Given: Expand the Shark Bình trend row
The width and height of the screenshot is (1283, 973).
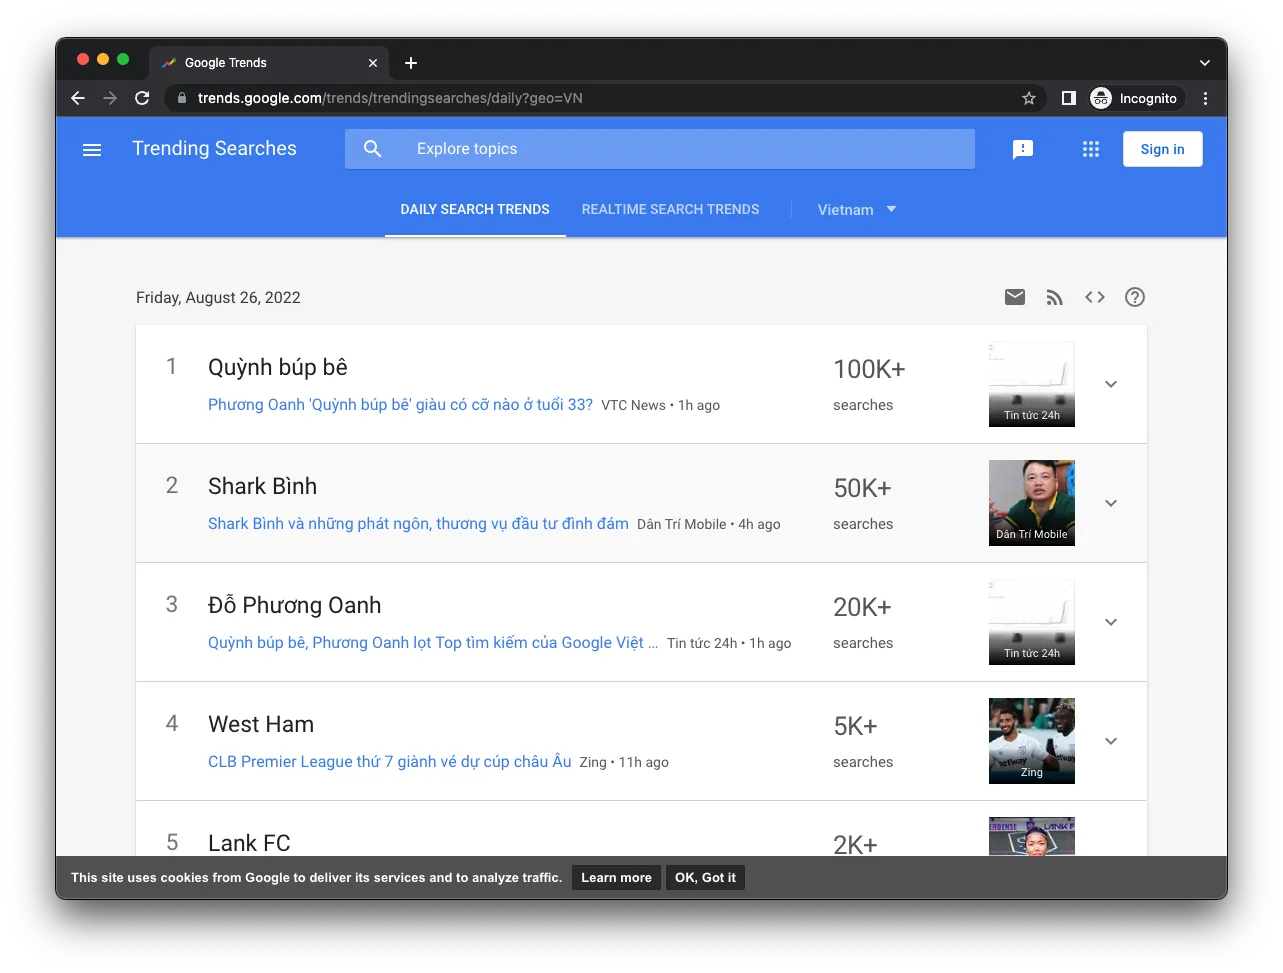Looking at the screenshot, I should click(x=1111, y=503).
